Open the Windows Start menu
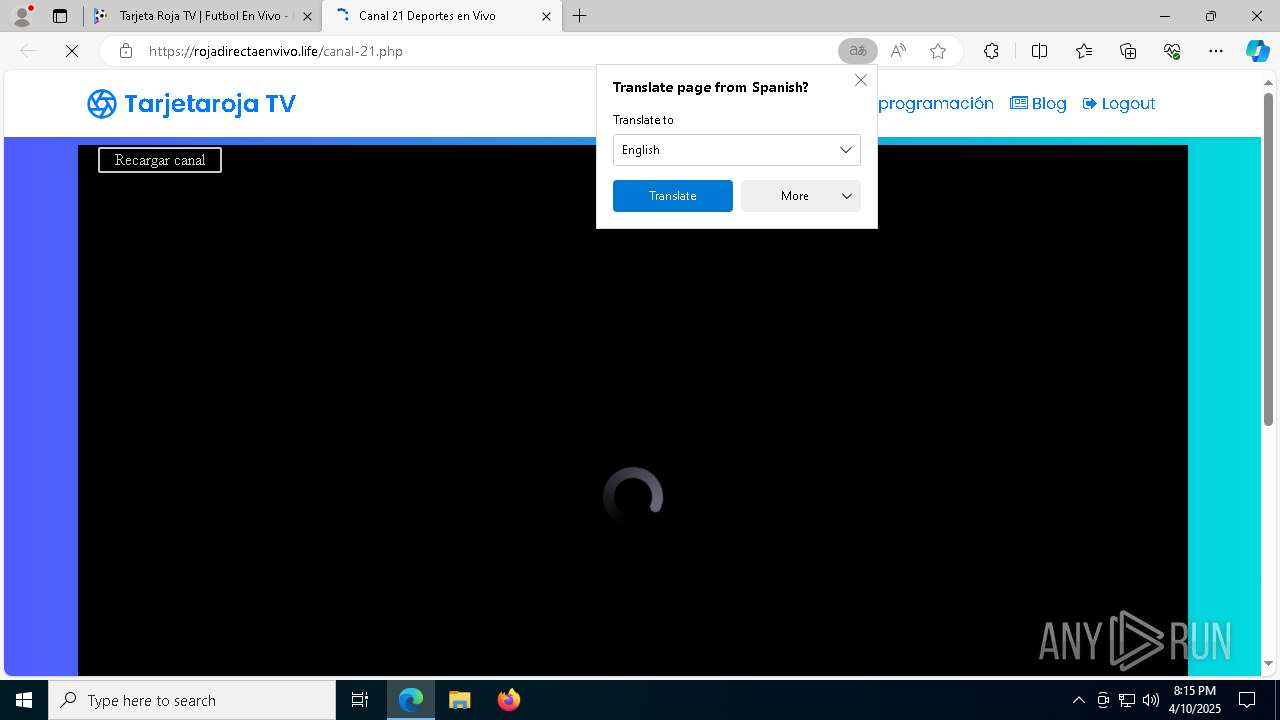The image size is (1280, 720). click(24, 700)
